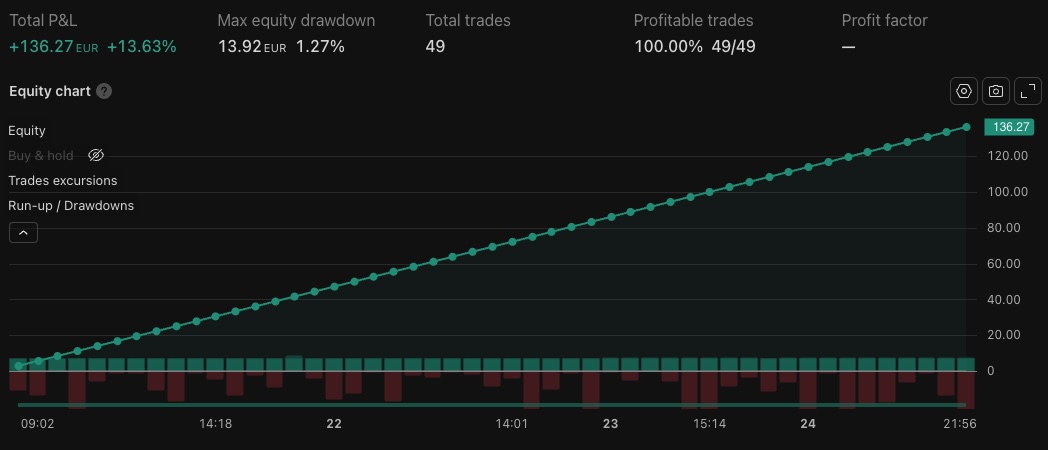This screenshot has height=450, width=1048.
Task: Expand the equity chart to fullscreen
Action: coord(1027,91)
